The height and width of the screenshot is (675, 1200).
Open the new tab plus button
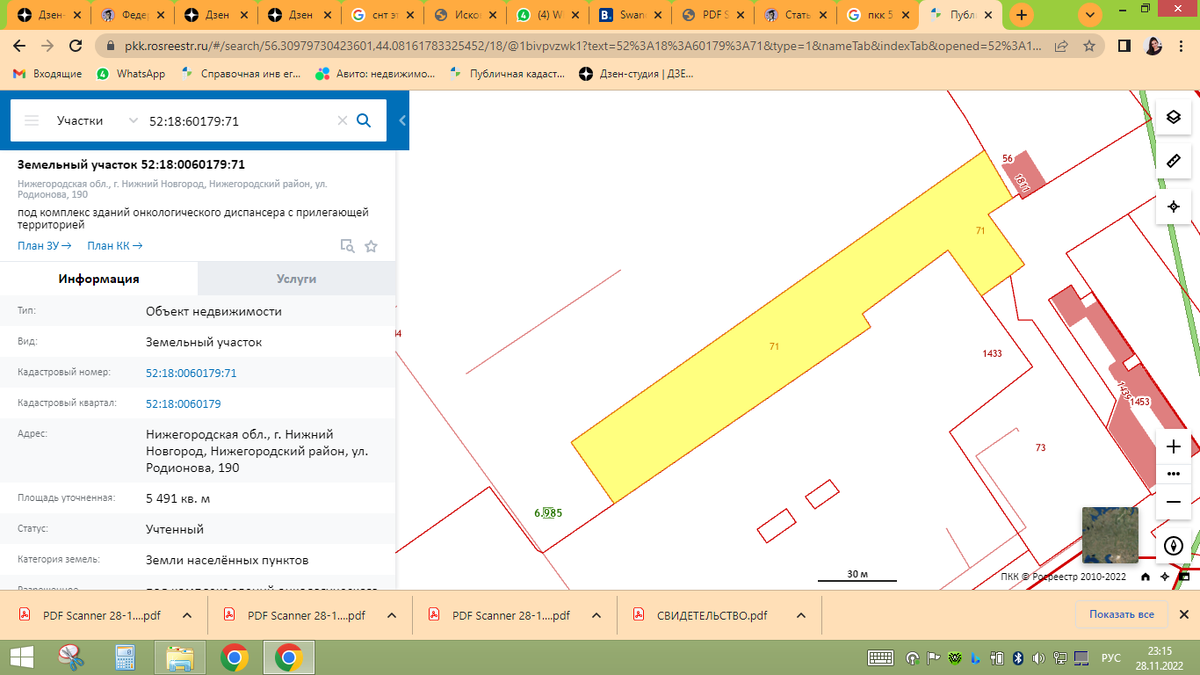coord(1021,16)
